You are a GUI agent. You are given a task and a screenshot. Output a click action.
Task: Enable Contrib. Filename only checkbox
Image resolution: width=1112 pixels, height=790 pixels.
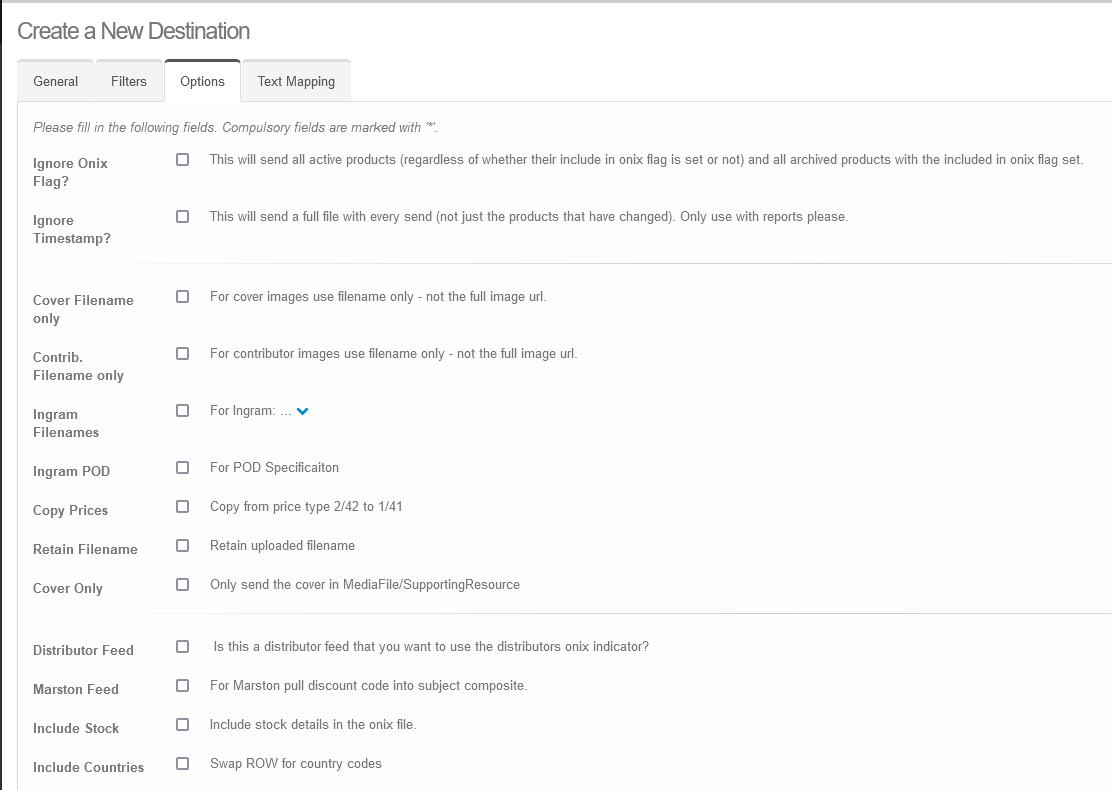click(x=182, y=353)
